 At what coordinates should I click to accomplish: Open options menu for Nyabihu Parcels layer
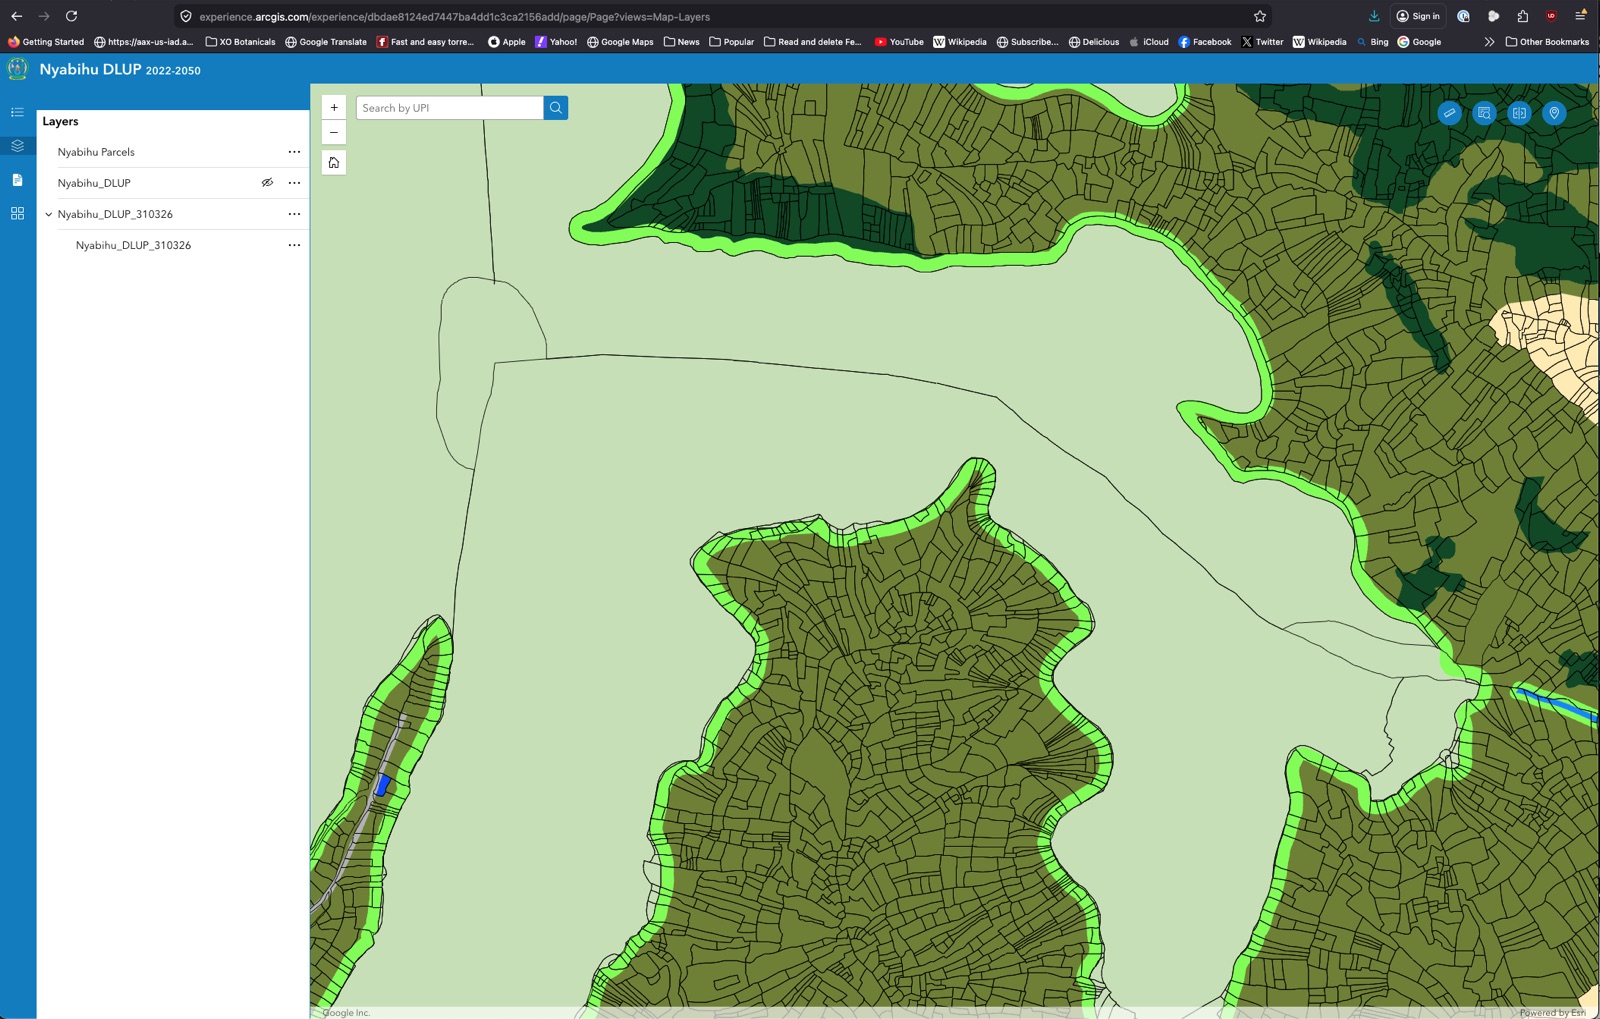(x=293, y=151)
